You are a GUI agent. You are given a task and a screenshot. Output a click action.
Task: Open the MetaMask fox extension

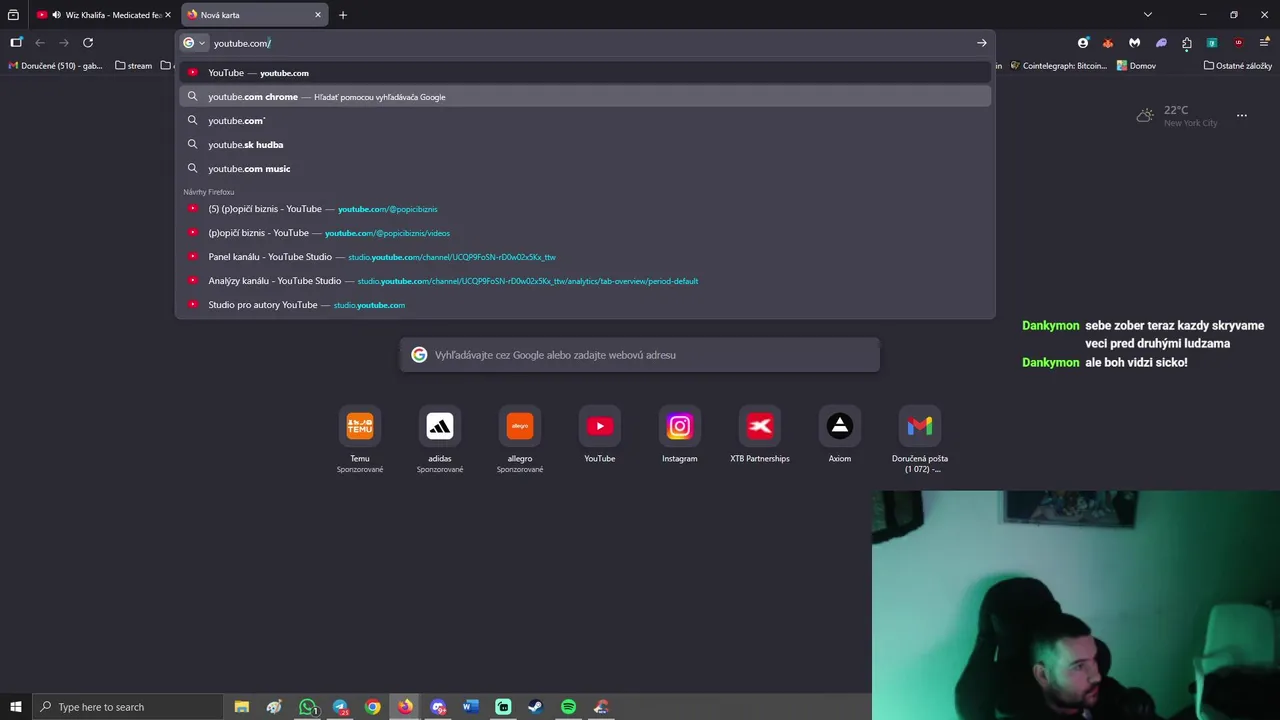tap(1108, 43)
